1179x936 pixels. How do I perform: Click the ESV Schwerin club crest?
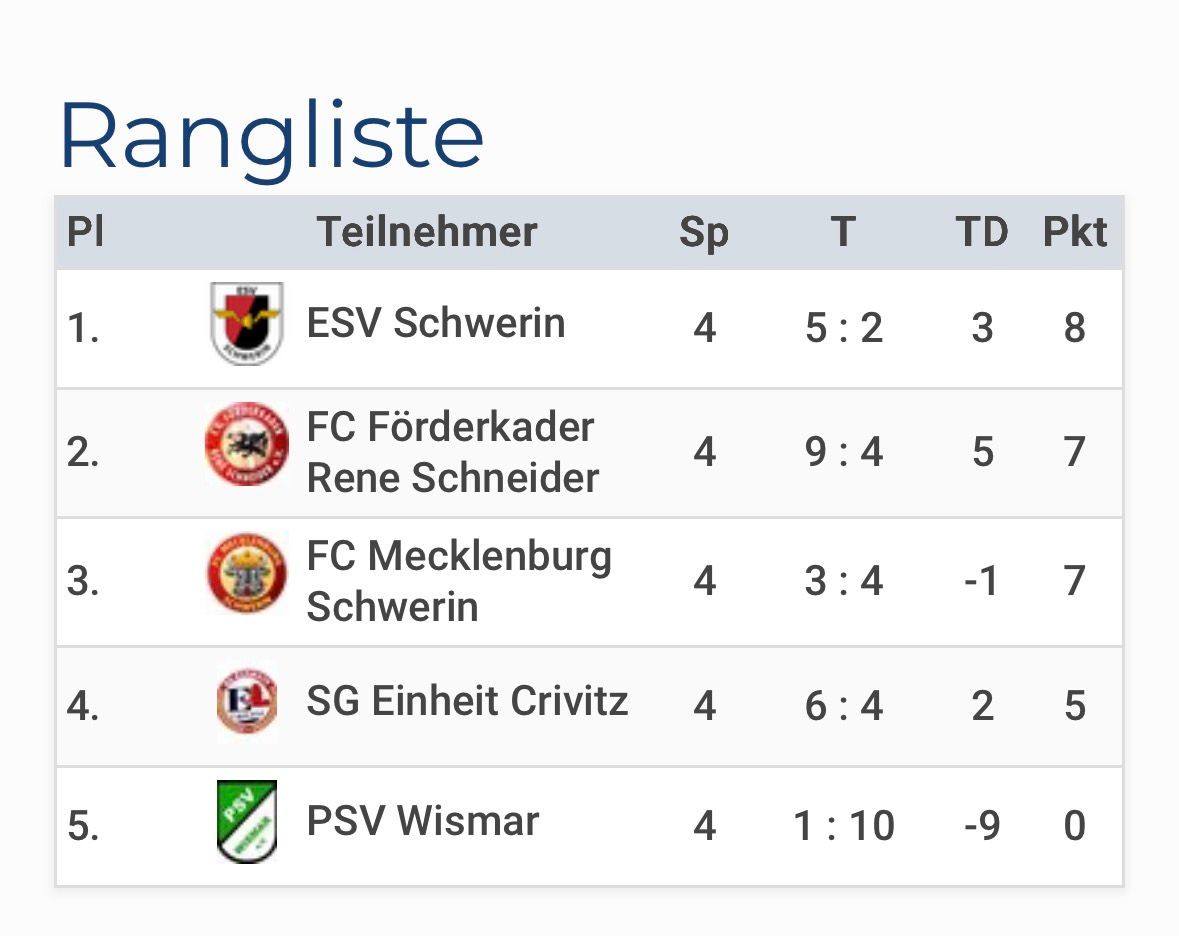(247, 324)
